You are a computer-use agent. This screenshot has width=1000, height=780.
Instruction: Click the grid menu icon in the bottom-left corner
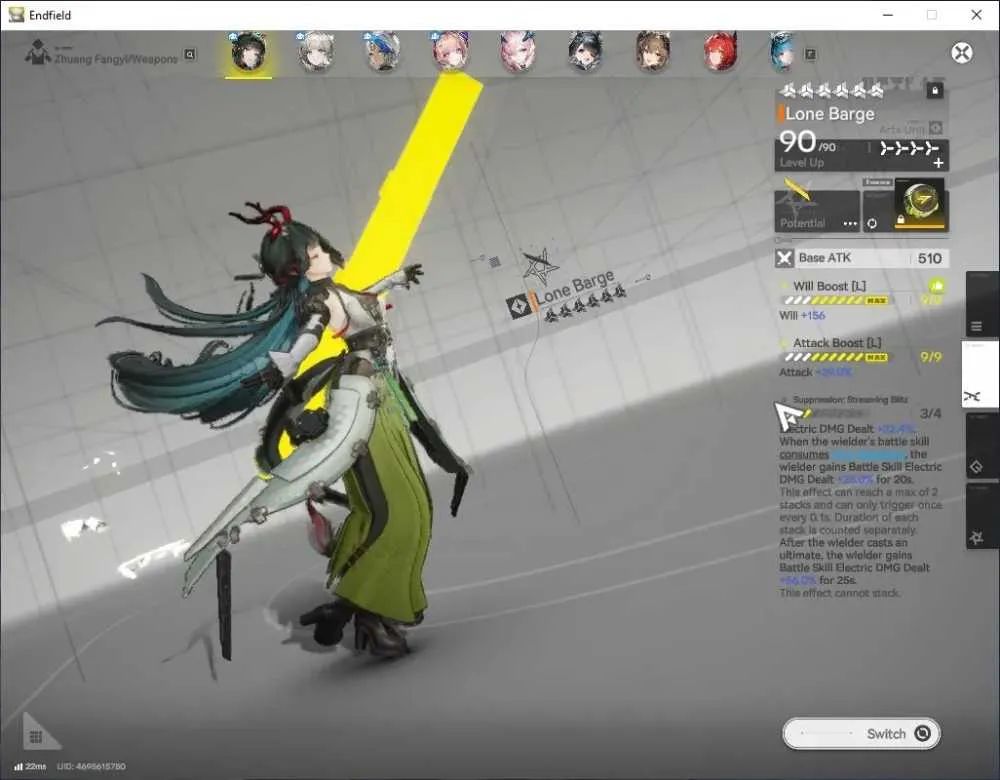pos(36,737)
